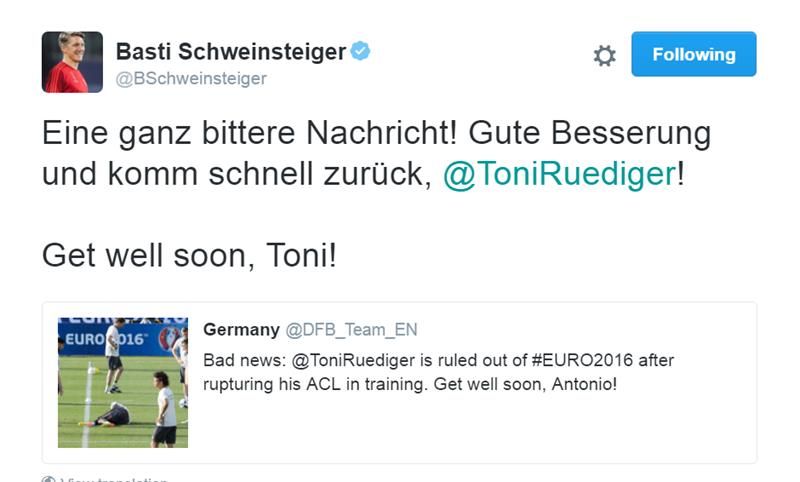Open the gear settings menu

click(x=604, y=55)
